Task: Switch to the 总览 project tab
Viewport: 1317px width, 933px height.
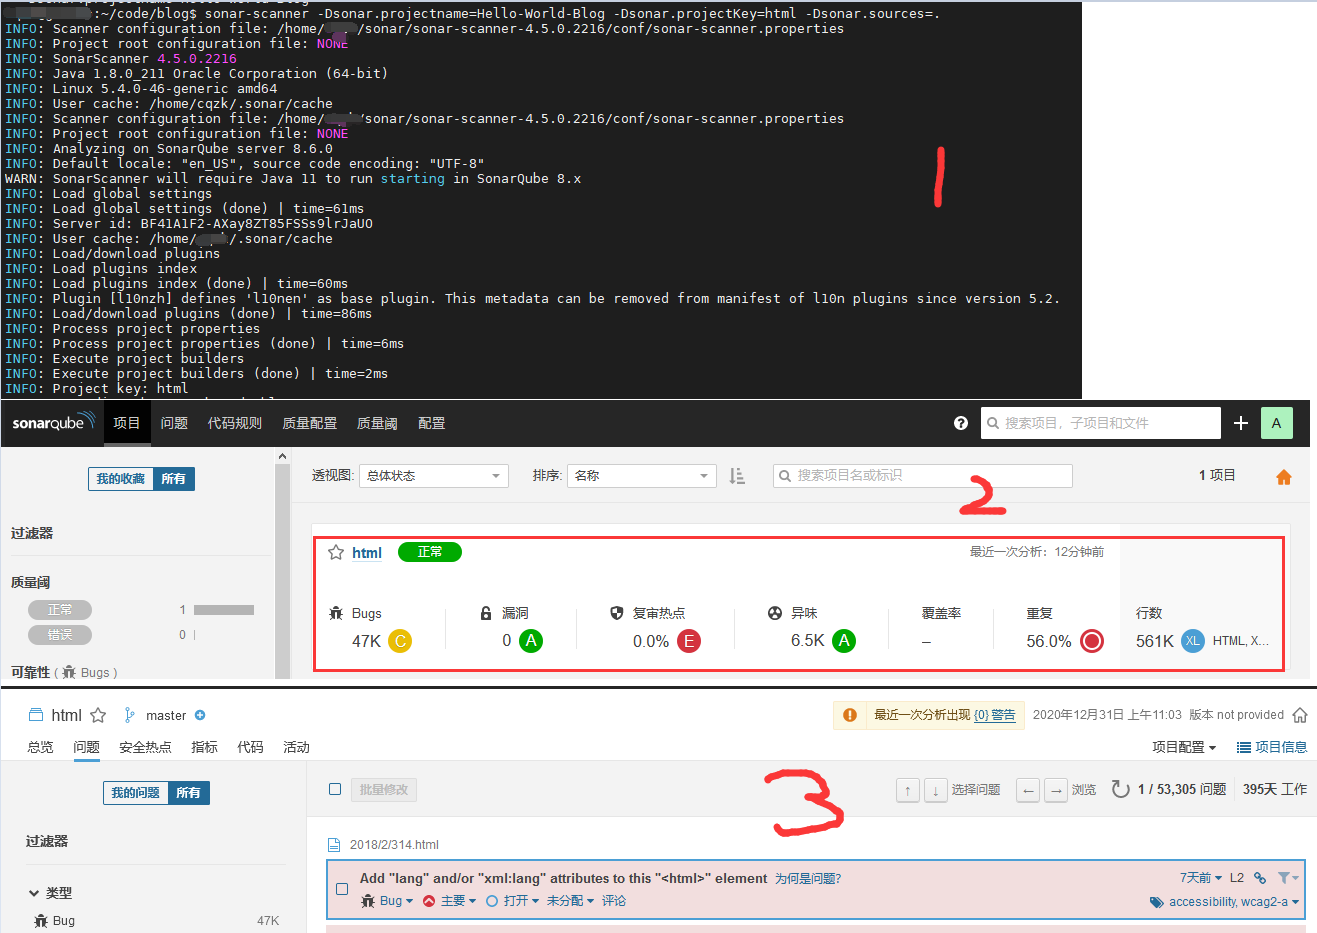Action: 41,747
